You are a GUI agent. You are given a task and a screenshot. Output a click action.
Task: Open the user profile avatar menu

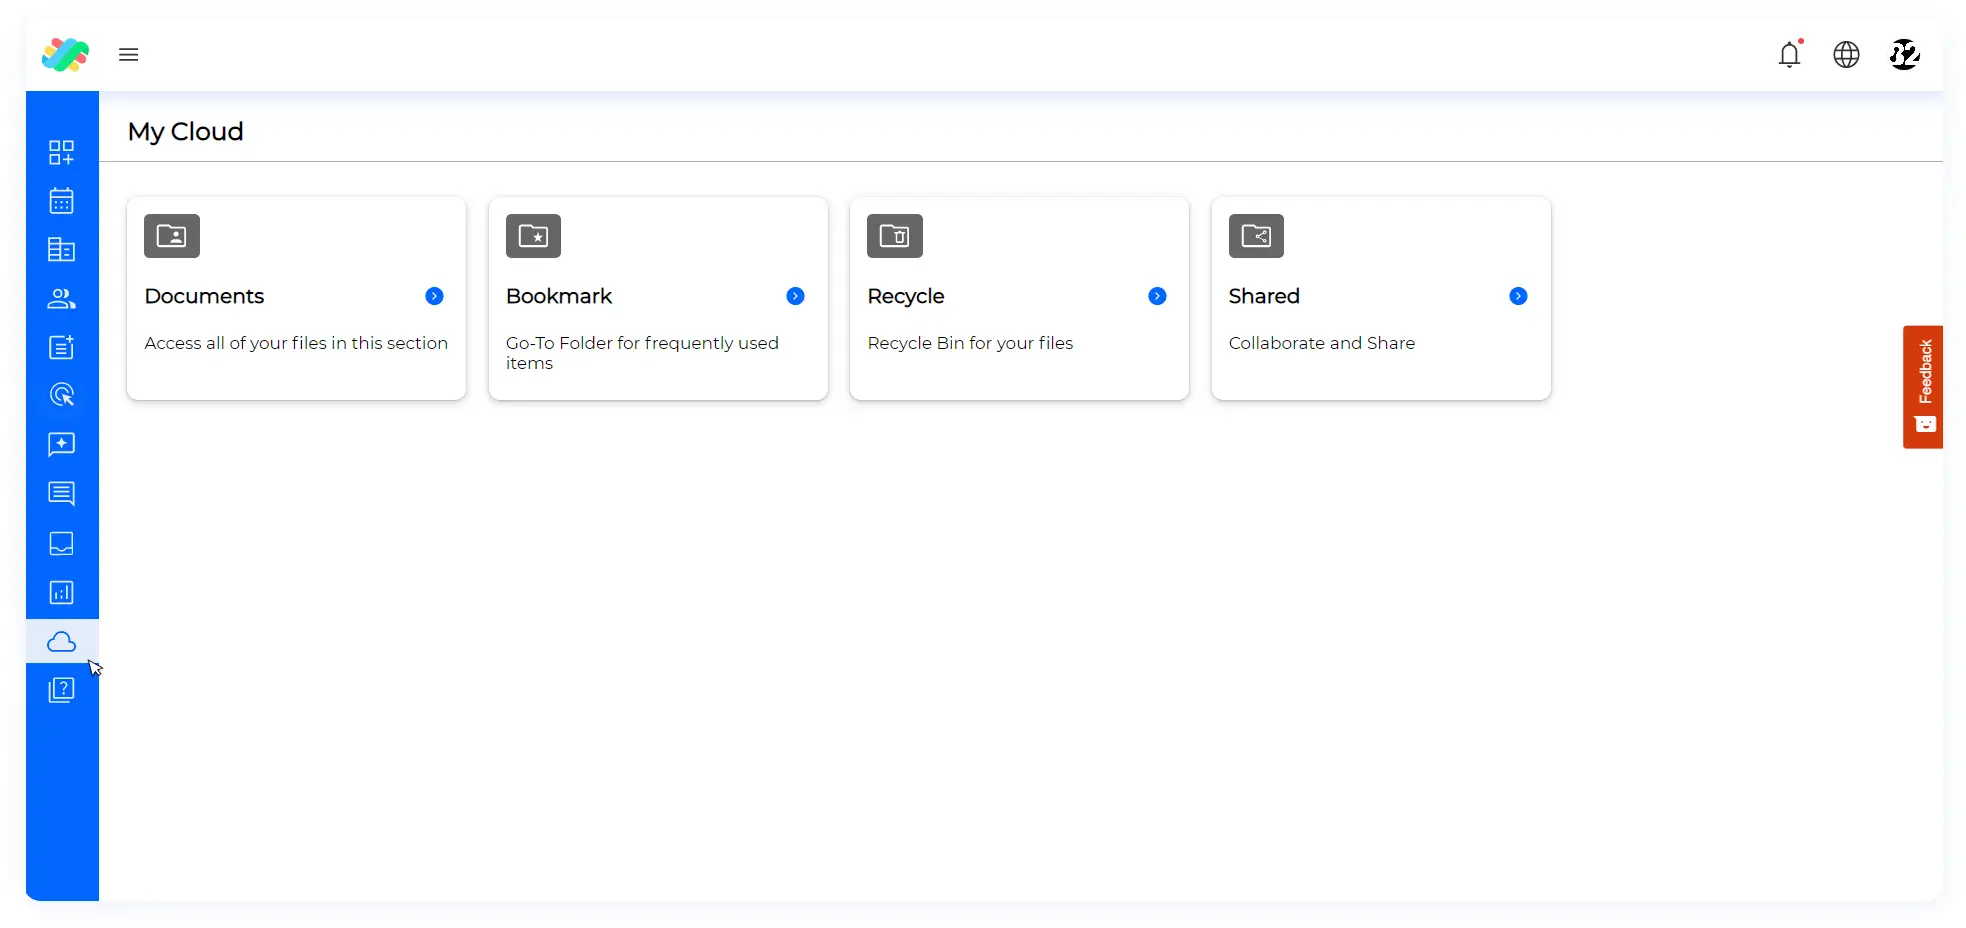(1904, 55)
